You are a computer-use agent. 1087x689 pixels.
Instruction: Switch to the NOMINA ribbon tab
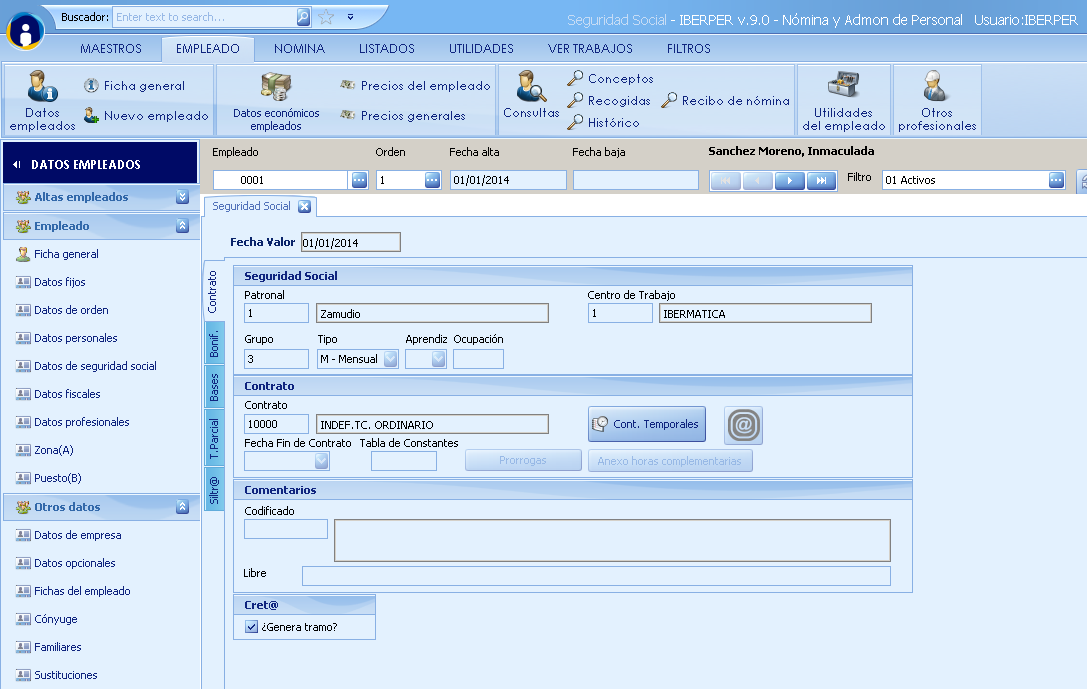tap(299, 48)
